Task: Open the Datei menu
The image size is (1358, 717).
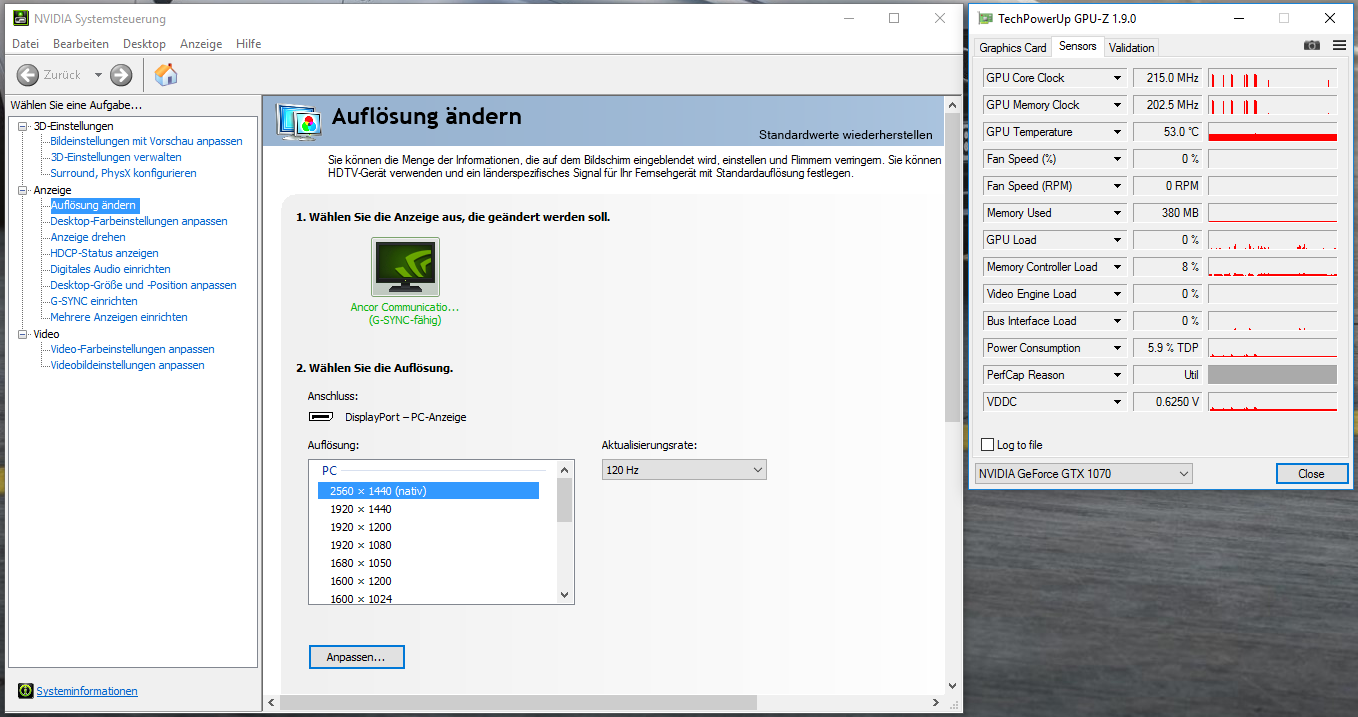Action: 25,44
